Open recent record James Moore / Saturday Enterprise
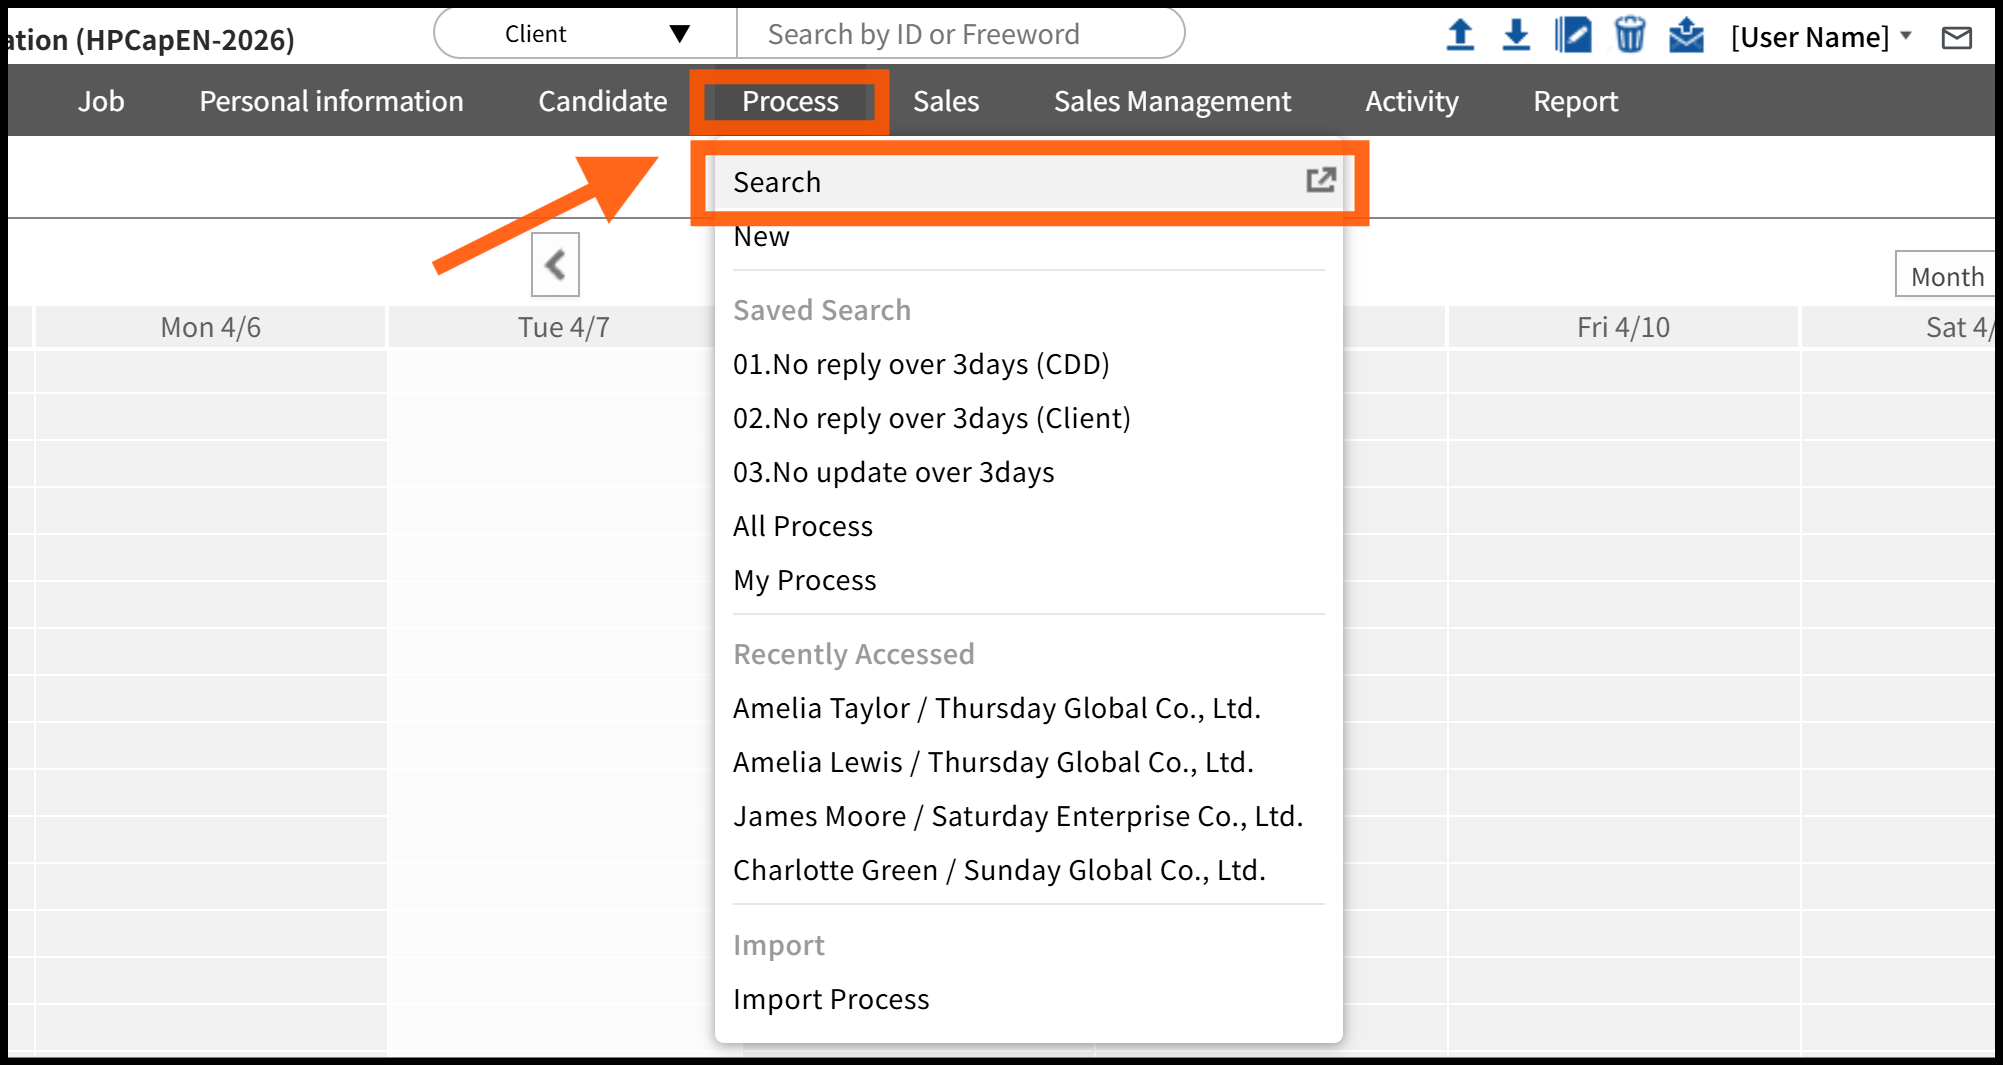The height and width of the screenshot is (1065, 2003). (1017, 816)
